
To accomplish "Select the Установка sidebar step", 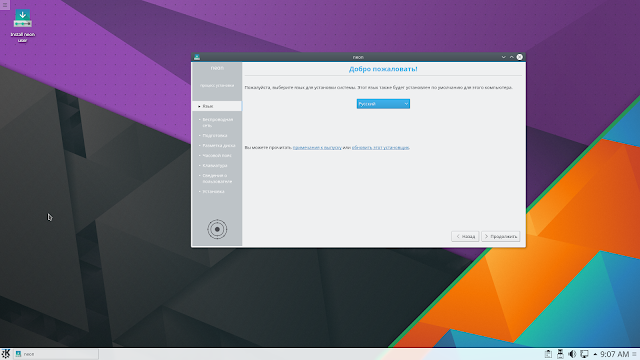I will [x=213, y=191].
